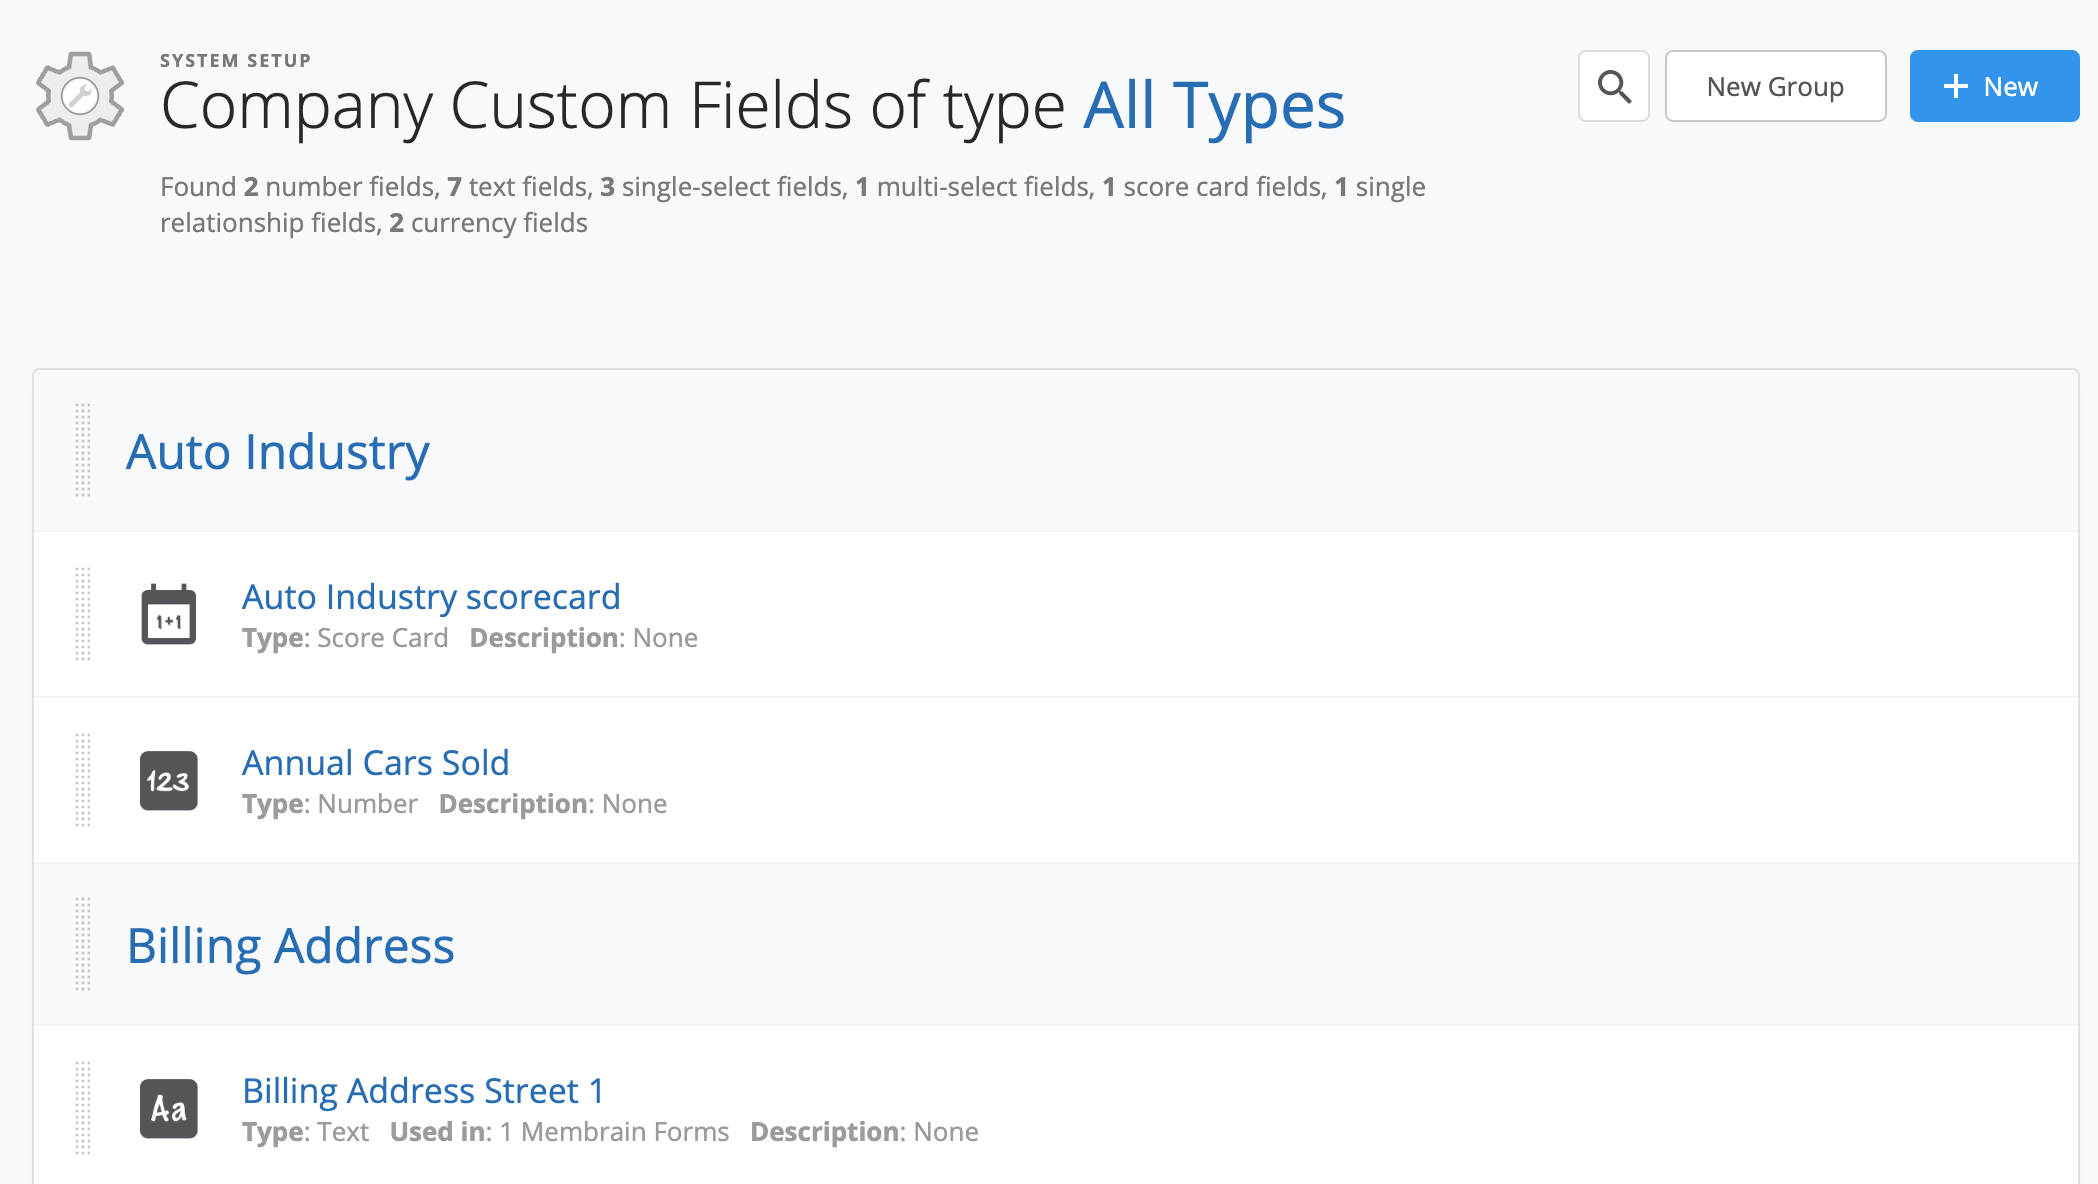Click the System Setup gear icon
2098x1184 pixels.
80,96
